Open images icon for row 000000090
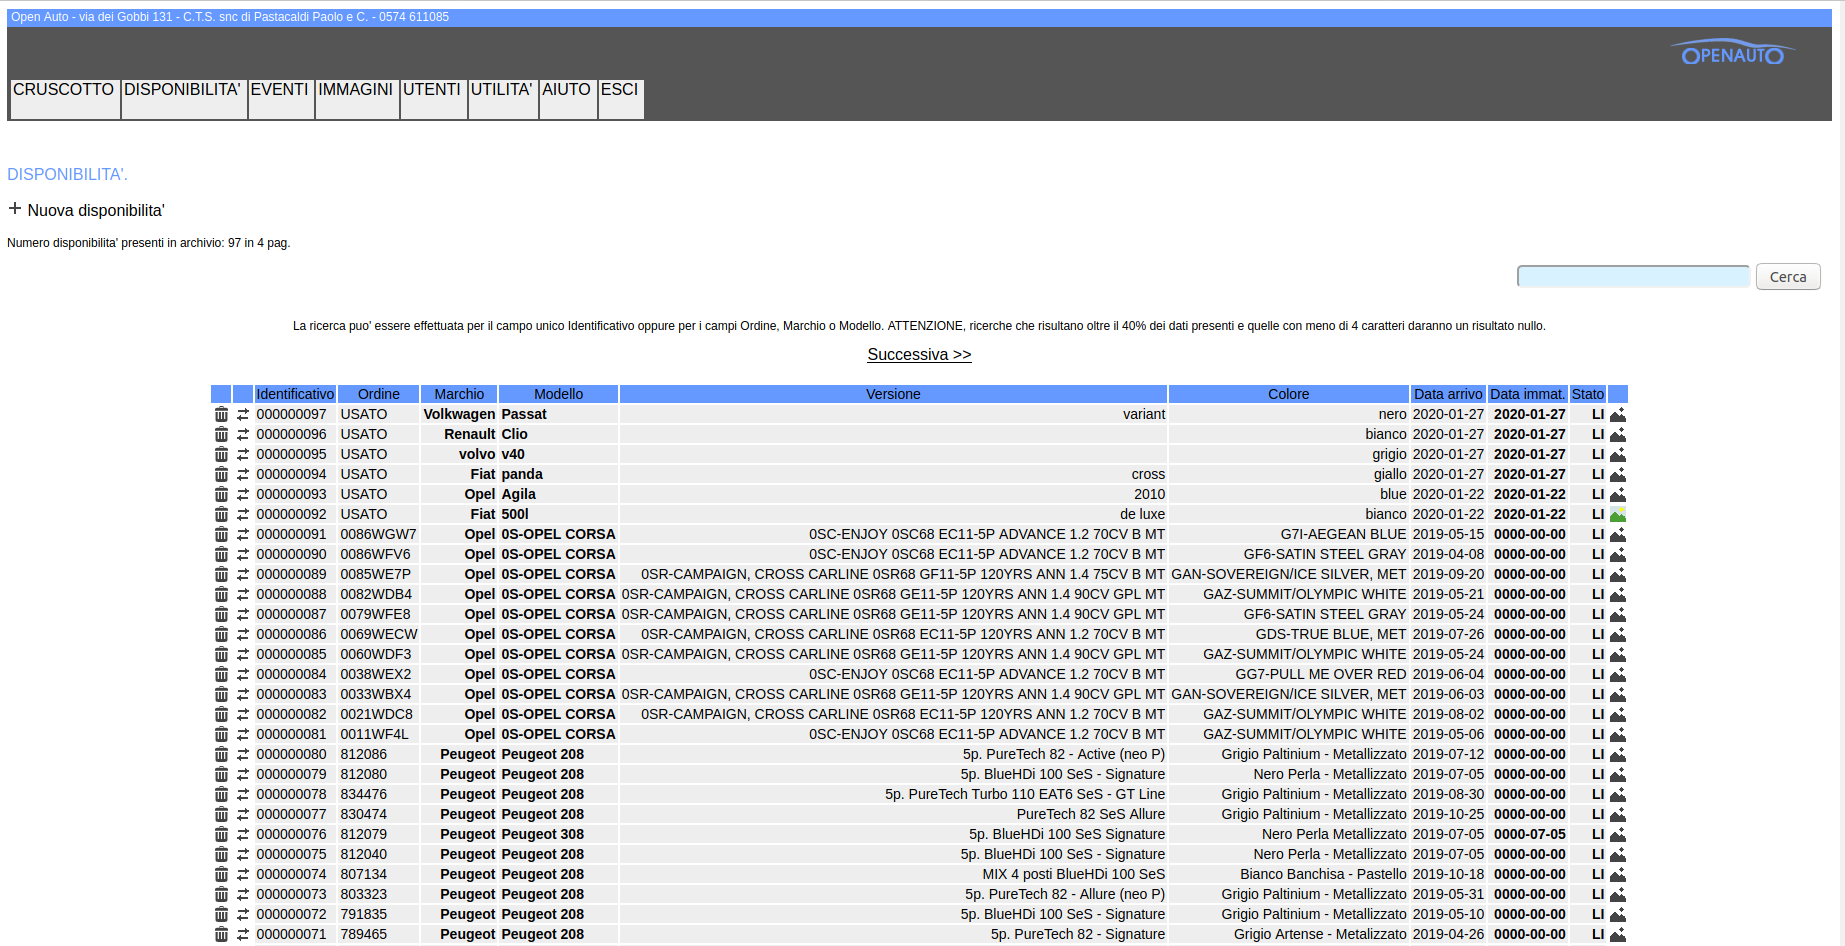Image resolution: width=1845 pixels, height=946 pixels. pos(1618,554)
